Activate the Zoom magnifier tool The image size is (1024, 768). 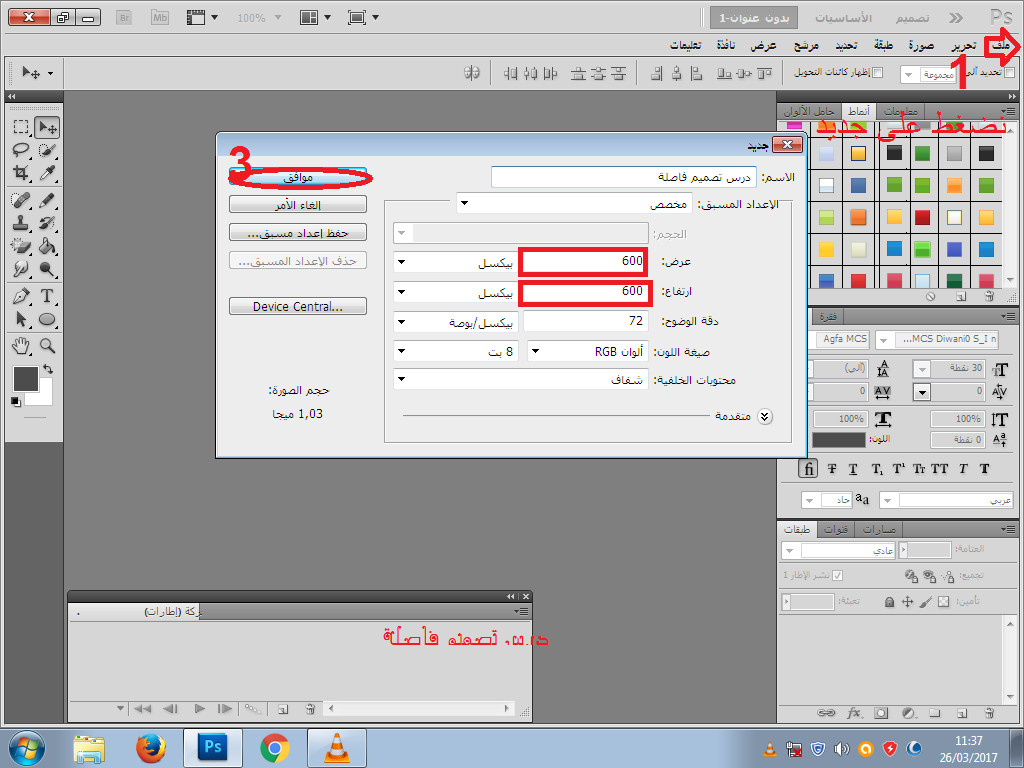pos(47,345)
